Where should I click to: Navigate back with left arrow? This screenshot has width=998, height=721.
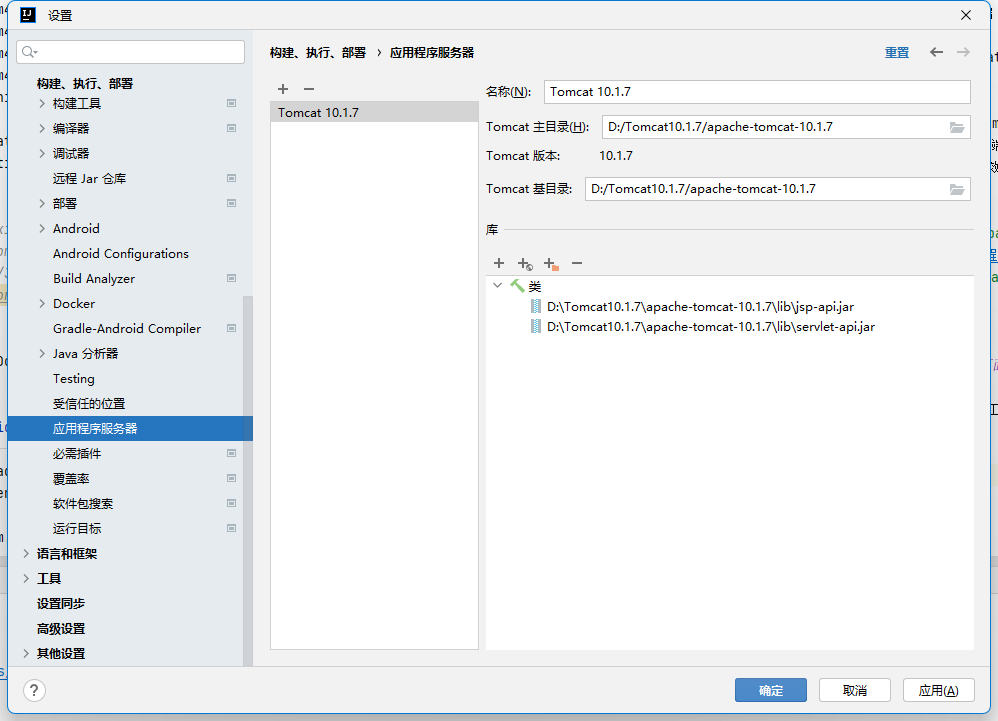(x=936, y=52)
